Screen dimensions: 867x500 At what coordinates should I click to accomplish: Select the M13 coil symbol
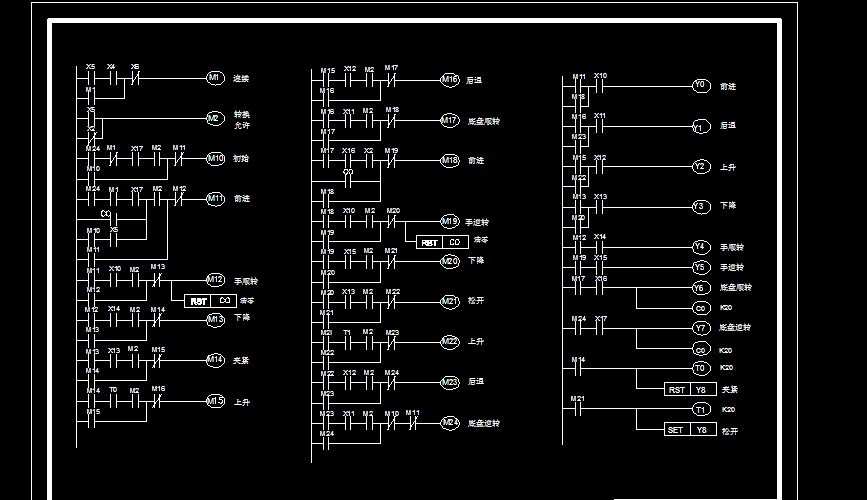(x=216, y=320)
